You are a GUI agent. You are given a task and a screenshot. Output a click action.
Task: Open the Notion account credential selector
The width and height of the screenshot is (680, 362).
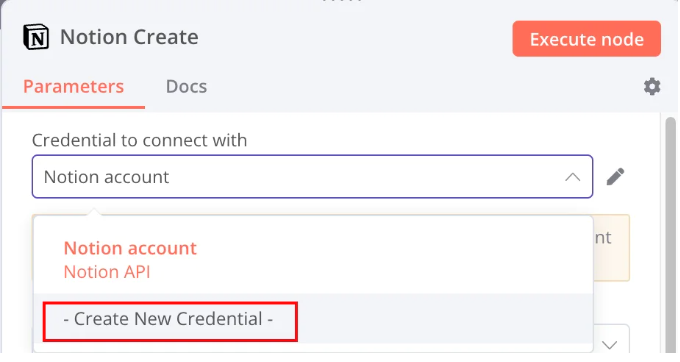(312, 176)
